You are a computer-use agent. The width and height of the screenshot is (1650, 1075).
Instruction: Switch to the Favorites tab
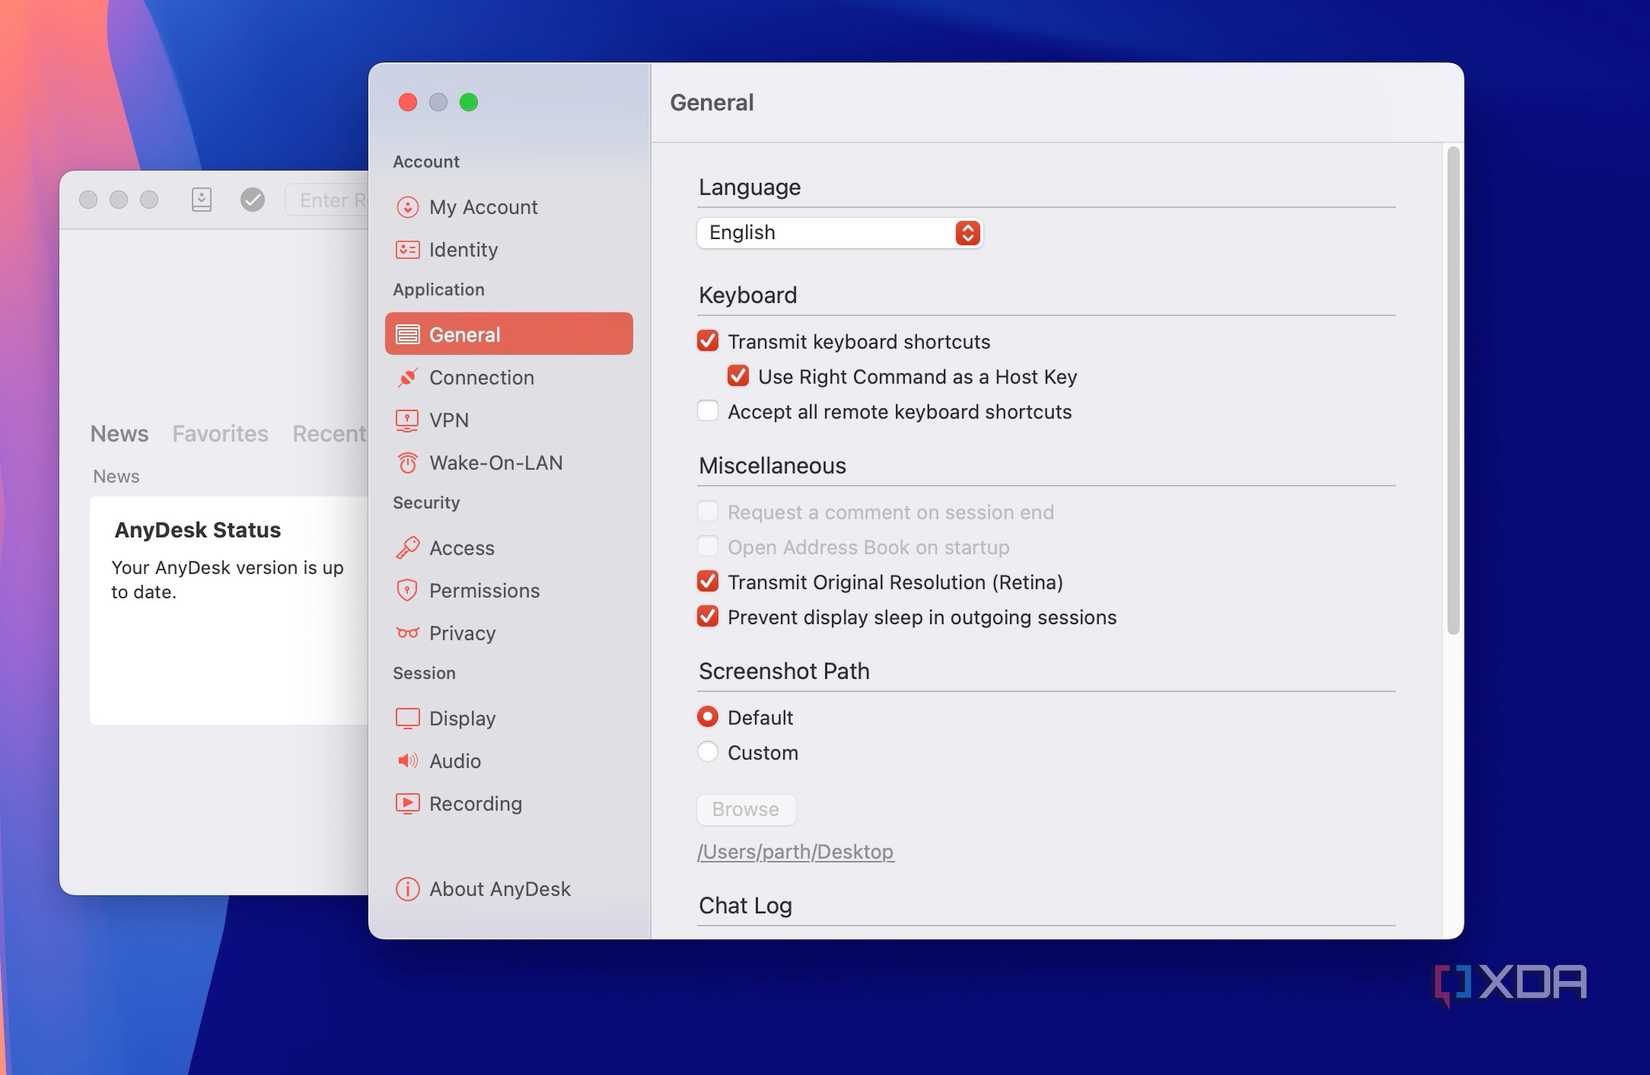tap(220, 434)
